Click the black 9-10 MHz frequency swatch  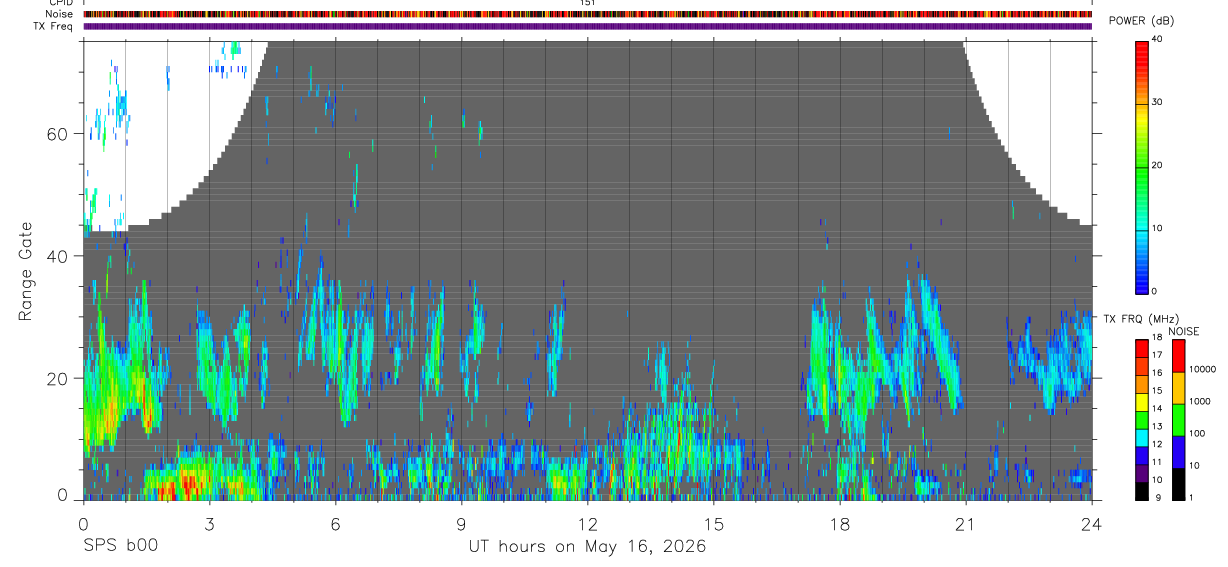(x=1141, y=491)
